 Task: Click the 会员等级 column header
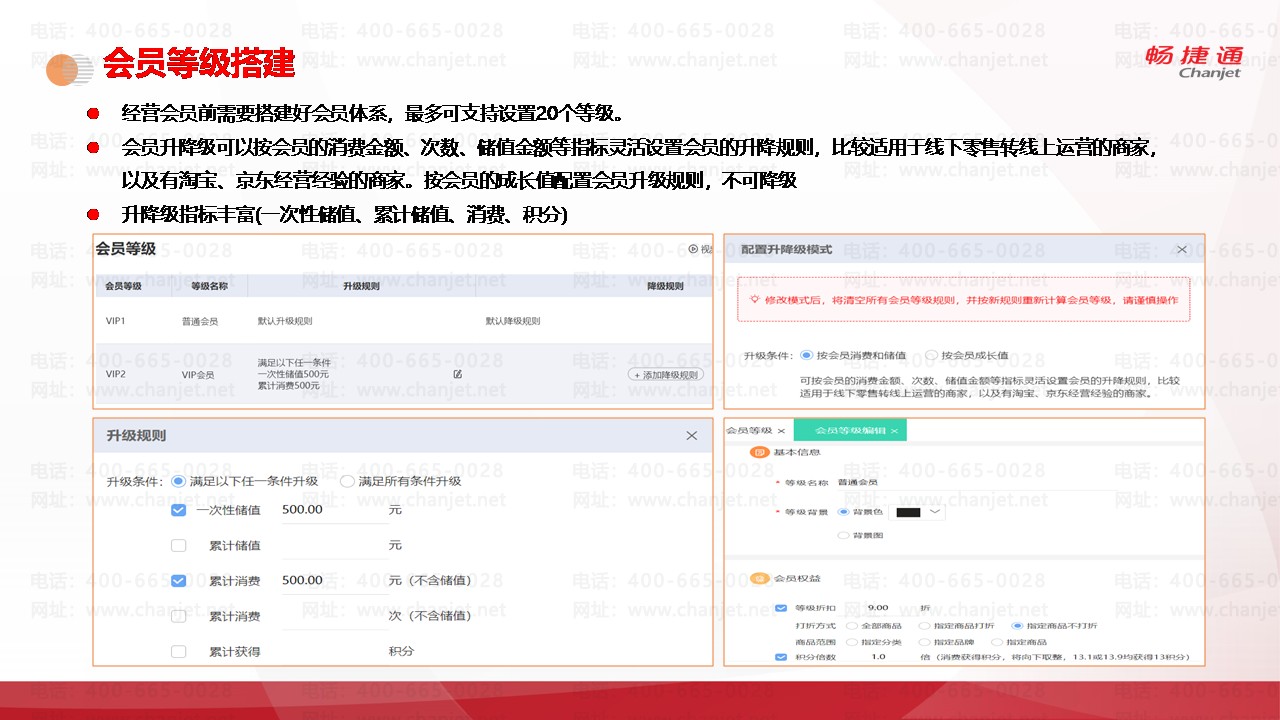point(123,286)
